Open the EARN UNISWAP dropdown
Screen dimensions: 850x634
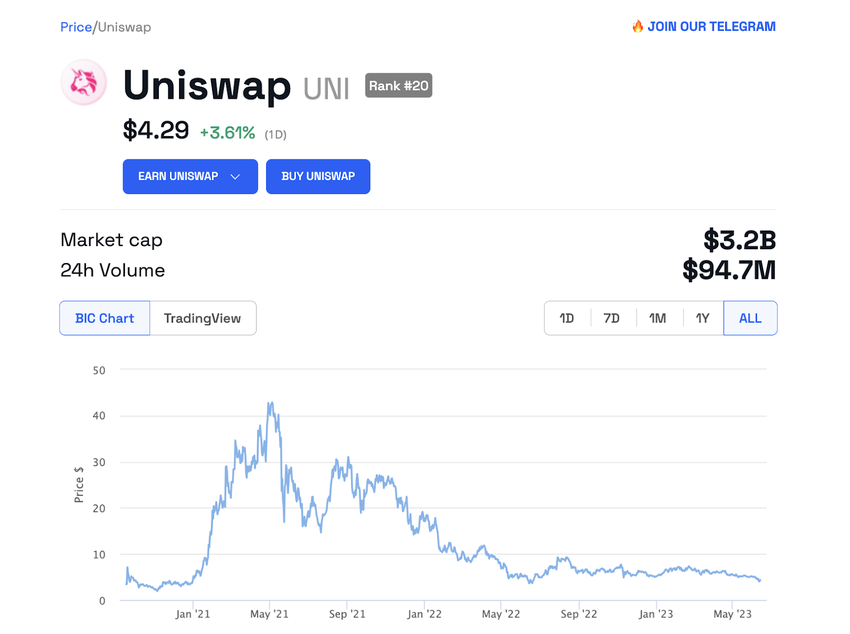pyautogui.click(x=190, y=176)
